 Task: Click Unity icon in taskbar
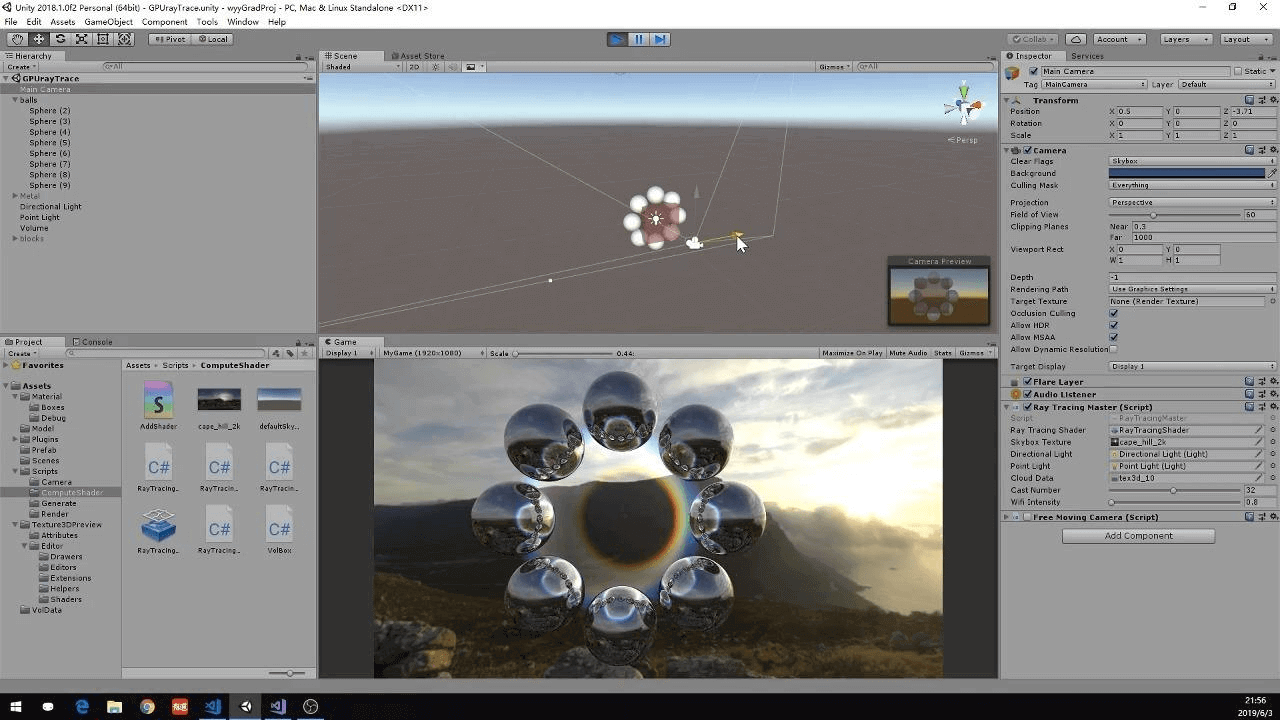(x=246, y=707)
